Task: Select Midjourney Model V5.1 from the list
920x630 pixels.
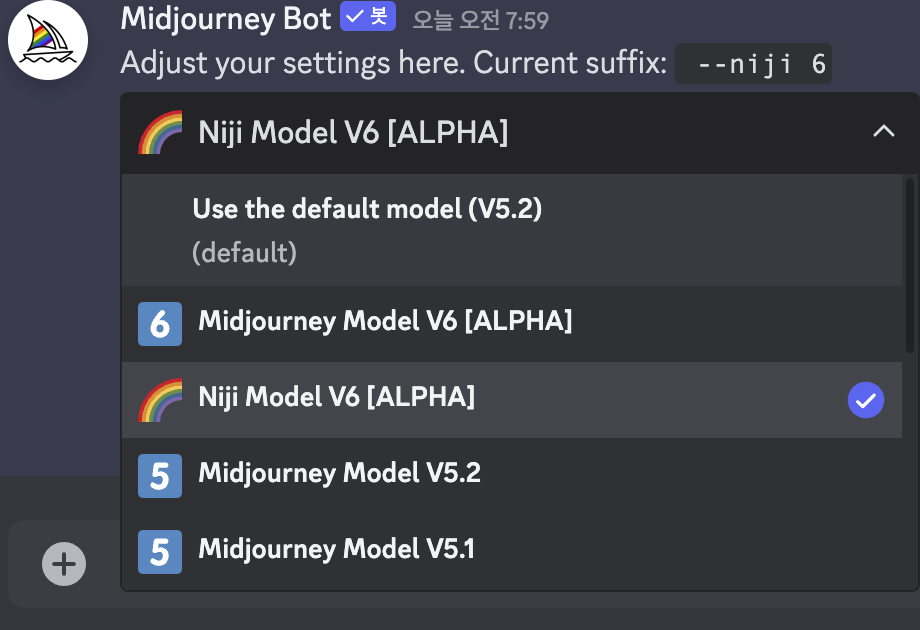Action: click(x=337, y=549)
